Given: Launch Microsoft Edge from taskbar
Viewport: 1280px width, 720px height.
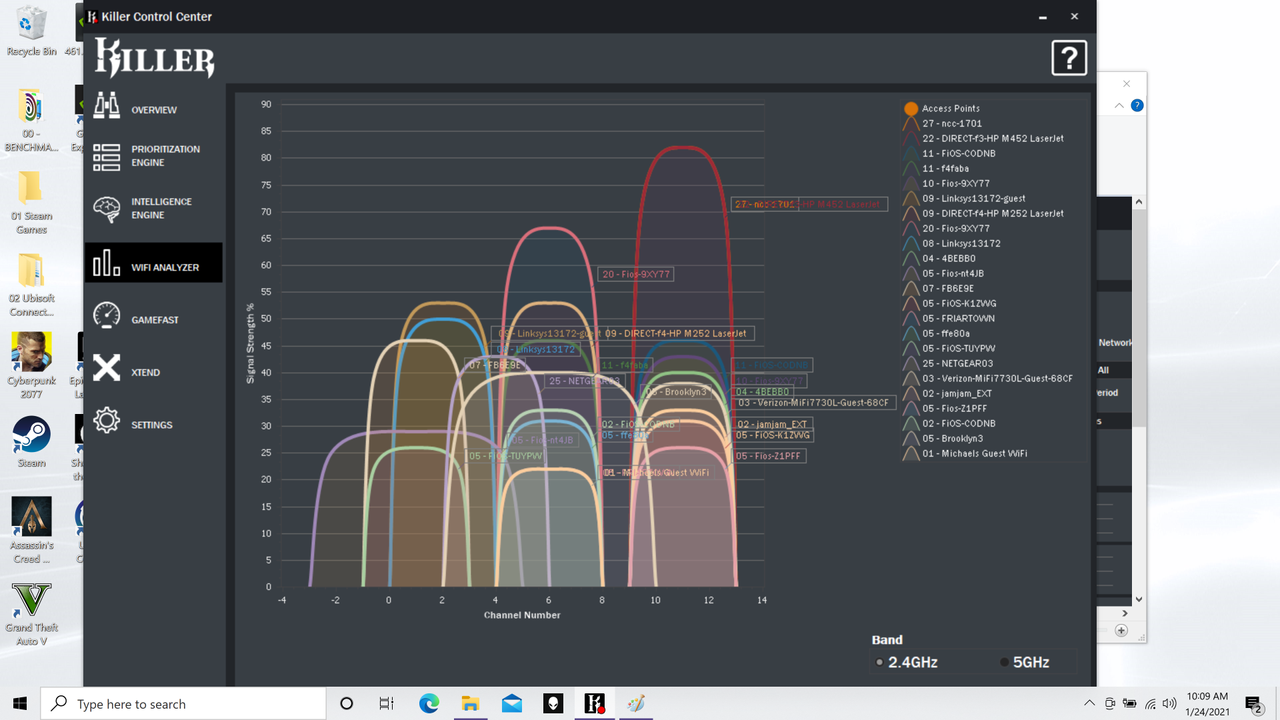Looking at the screenshot, I should tap(429, 704).
